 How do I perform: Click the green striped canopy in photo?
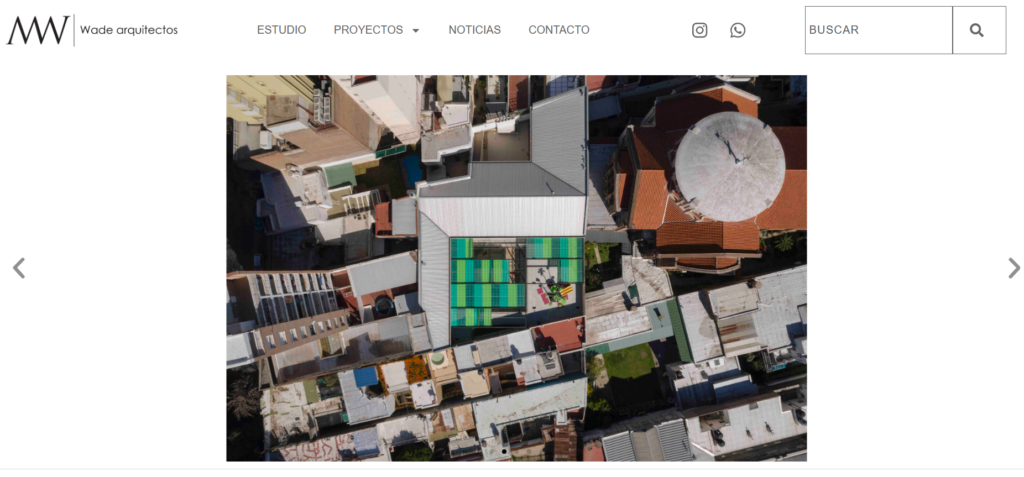(x=487, y=282)
